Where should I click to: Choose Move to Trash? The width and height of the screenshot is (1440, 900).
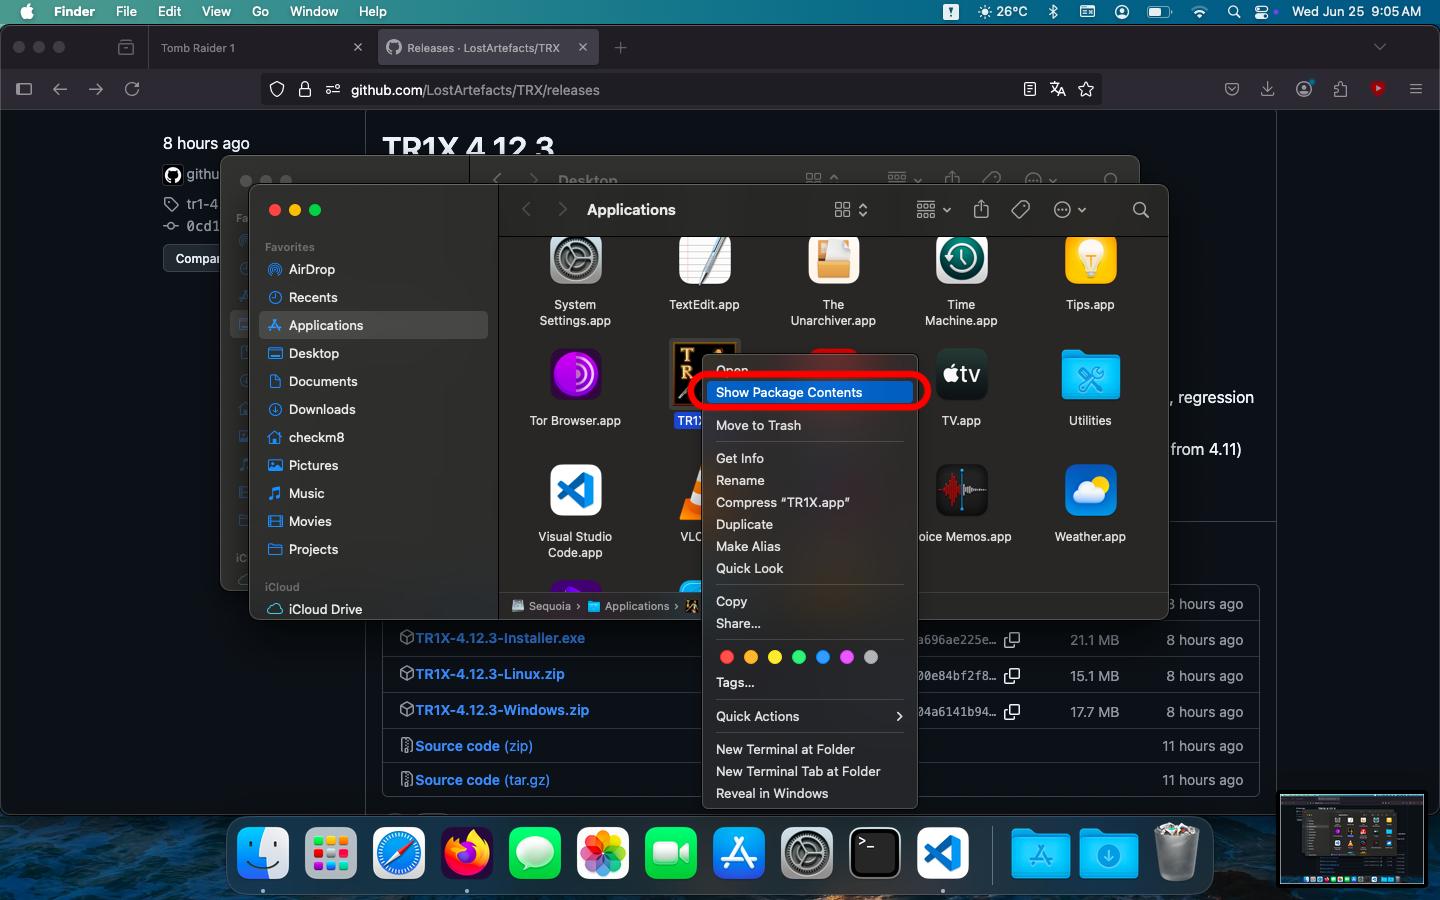[x=810, y=425]
